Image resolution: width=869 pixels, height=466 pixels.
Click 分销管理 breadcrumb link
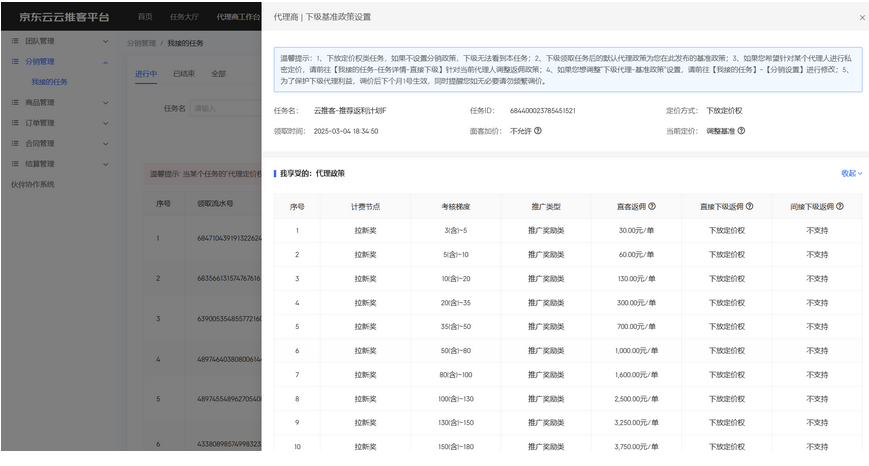point(141,43)
